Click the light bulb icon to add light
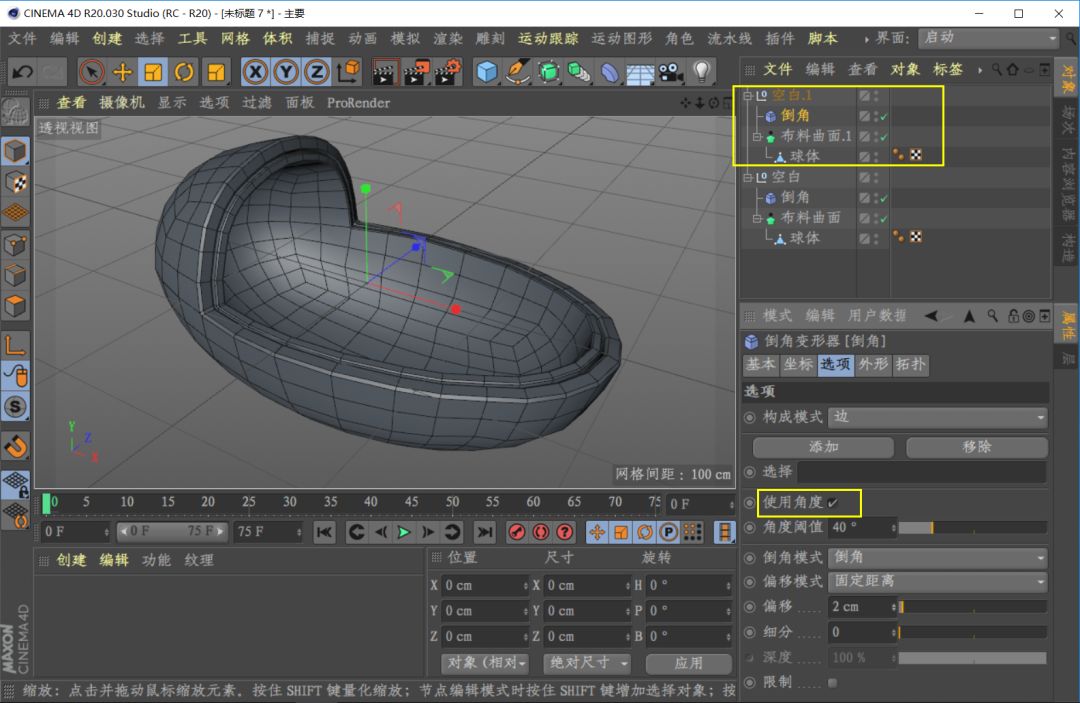Screen dimensions: 1080x703 pos(701,72)
